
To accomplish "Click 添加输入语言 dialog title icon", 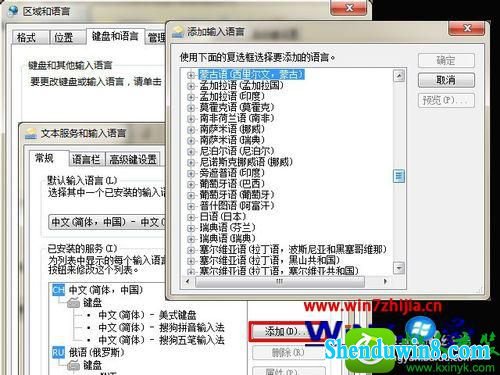I will tap(178, 32).
